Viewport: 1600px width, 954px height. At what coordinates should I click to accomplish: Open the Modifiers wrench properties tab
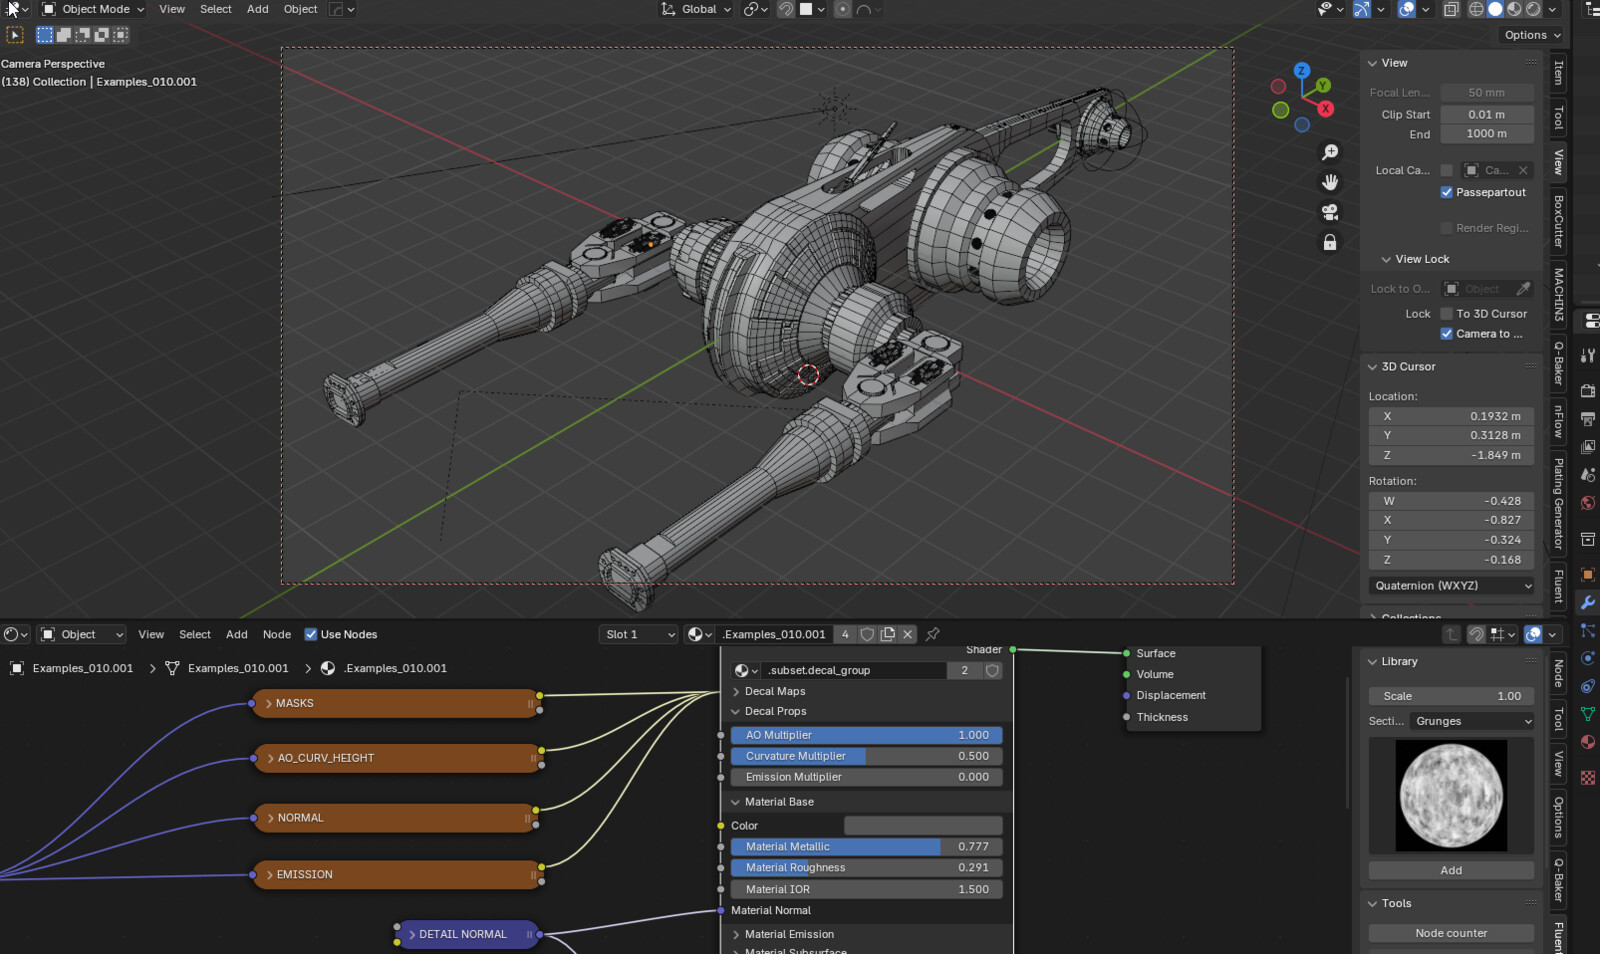pos(1588,602)
